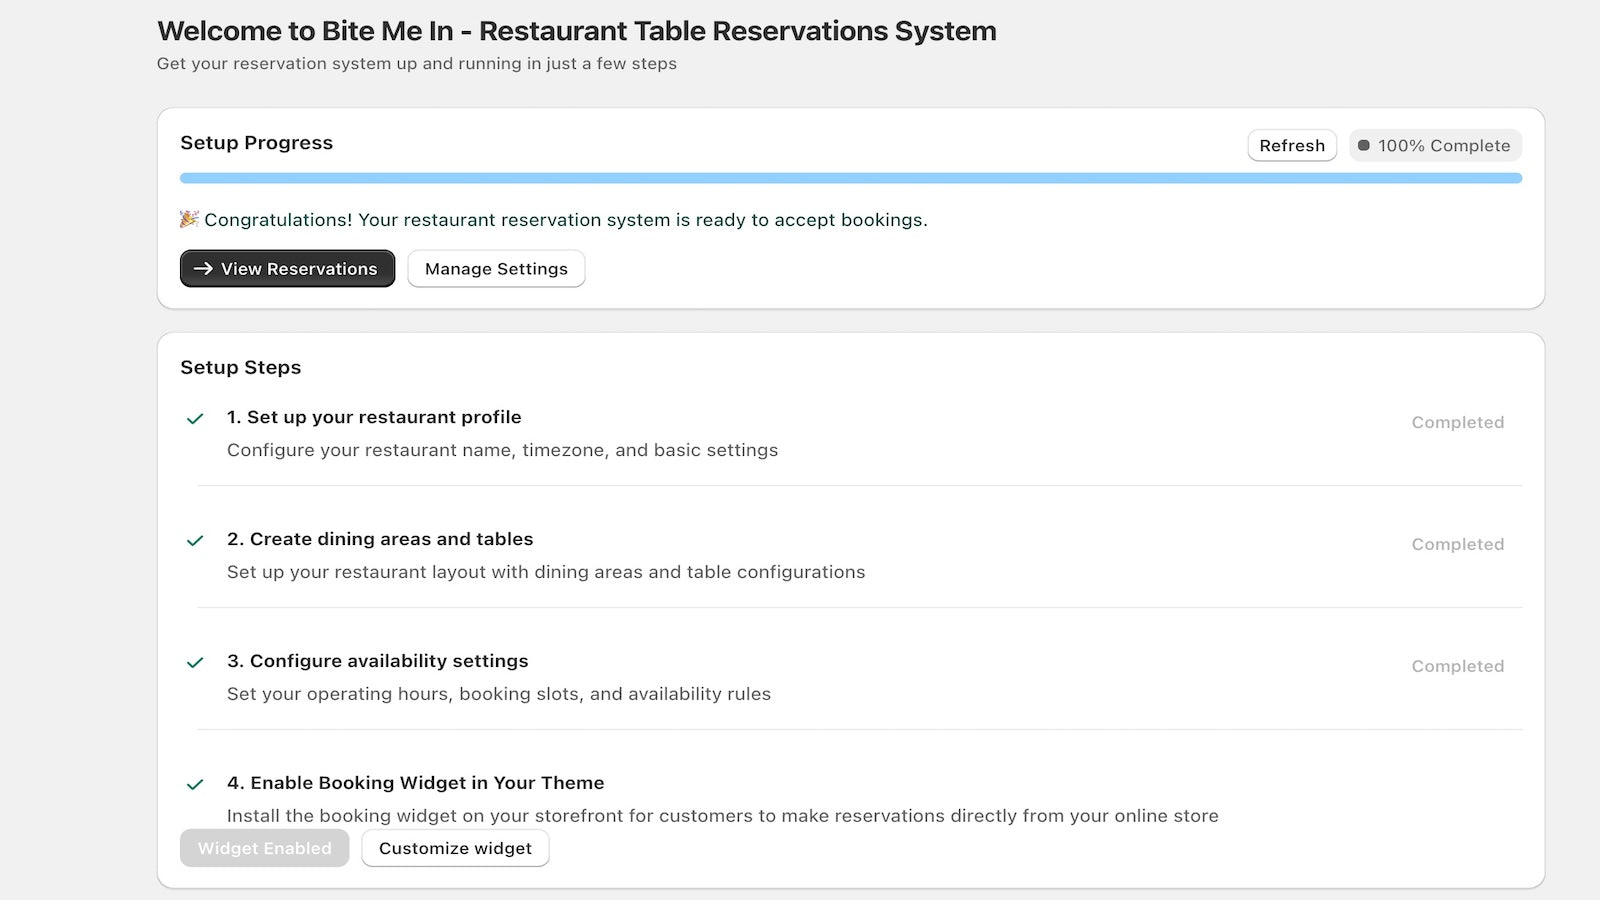Click the restaurant layout description text

click(x=546, y=572)
